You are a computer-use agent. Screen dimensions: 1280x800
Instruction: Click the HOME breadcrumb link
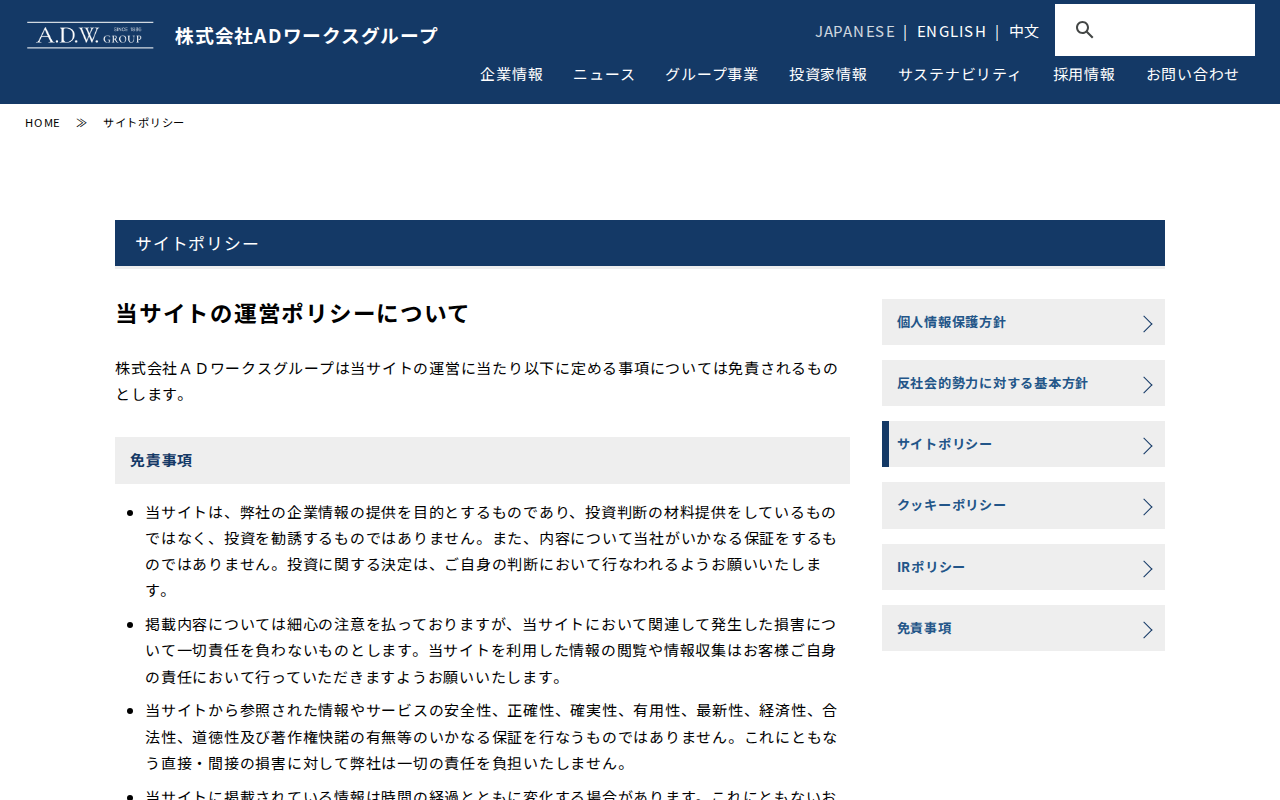pyautogui.click(x=43, y=123)
